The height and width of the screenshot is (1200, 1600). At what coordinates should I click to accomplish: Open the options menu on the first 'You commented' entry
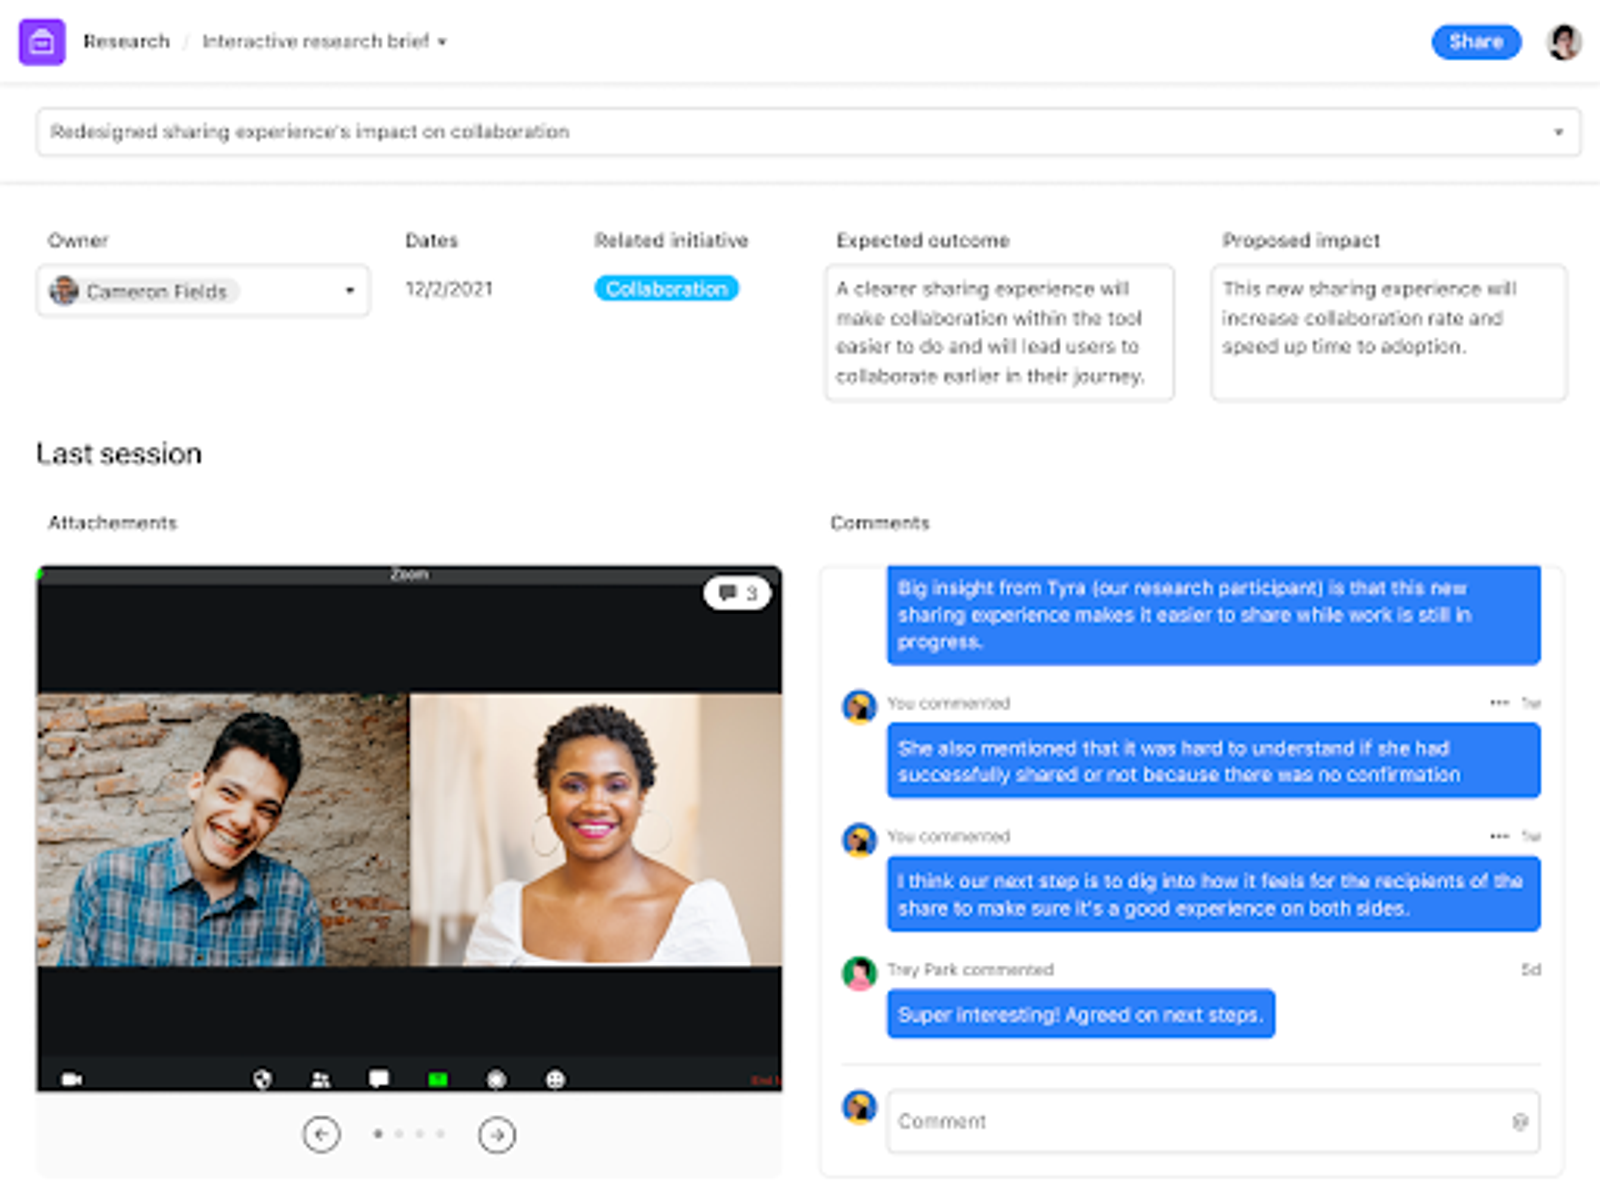[x=1499, y=703]
